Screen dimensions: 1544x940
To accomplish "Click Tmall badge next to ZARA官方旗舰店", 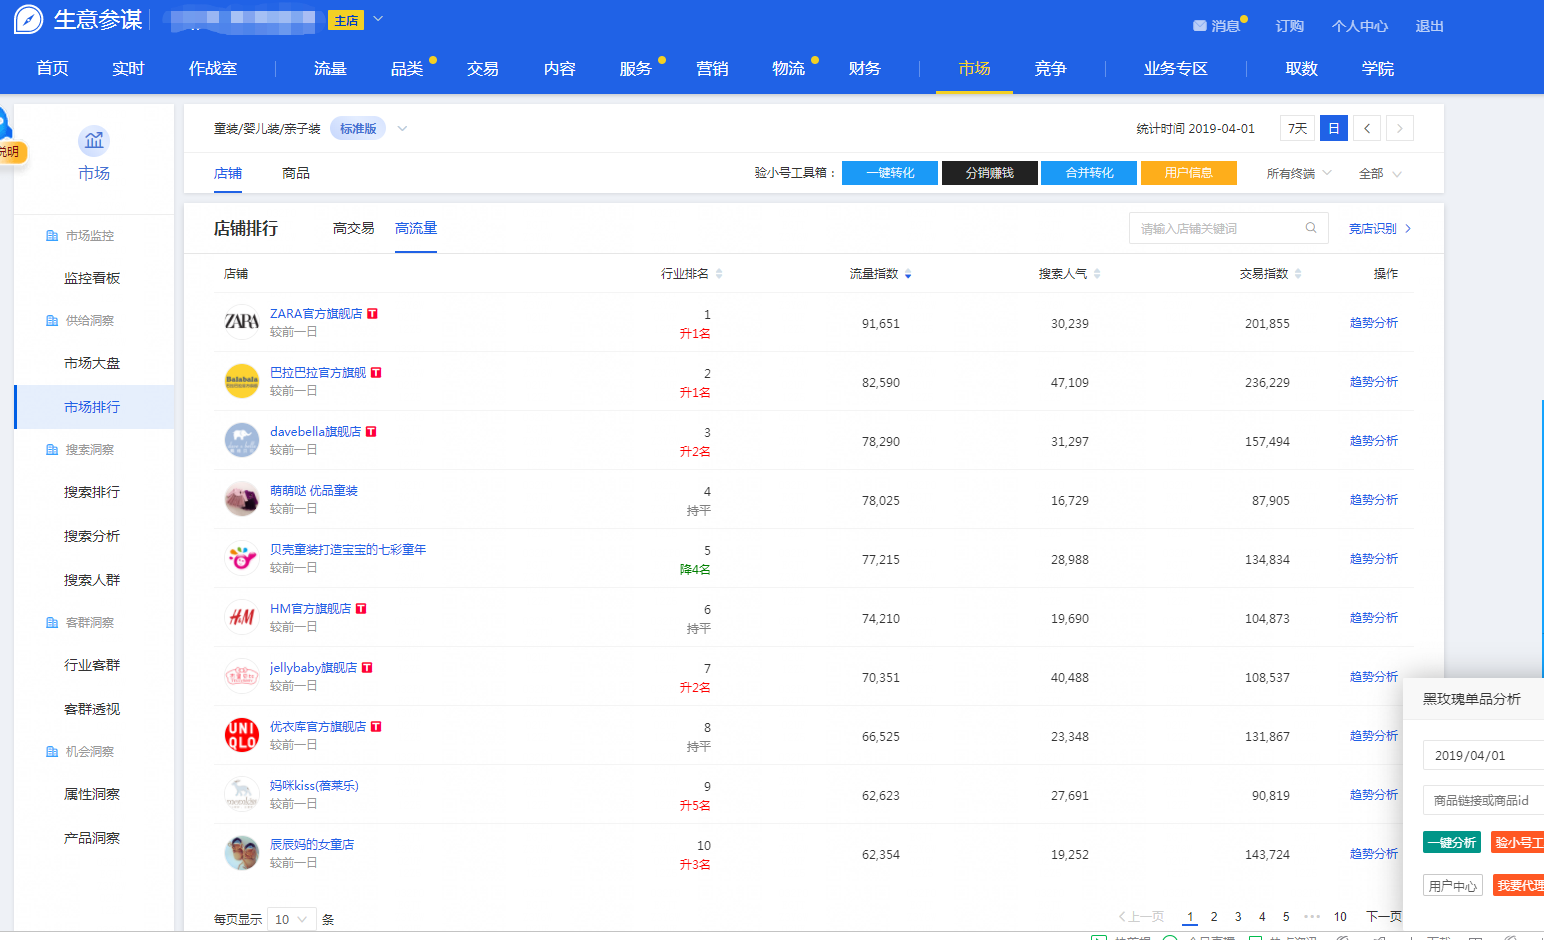I will tap(372, 314).
